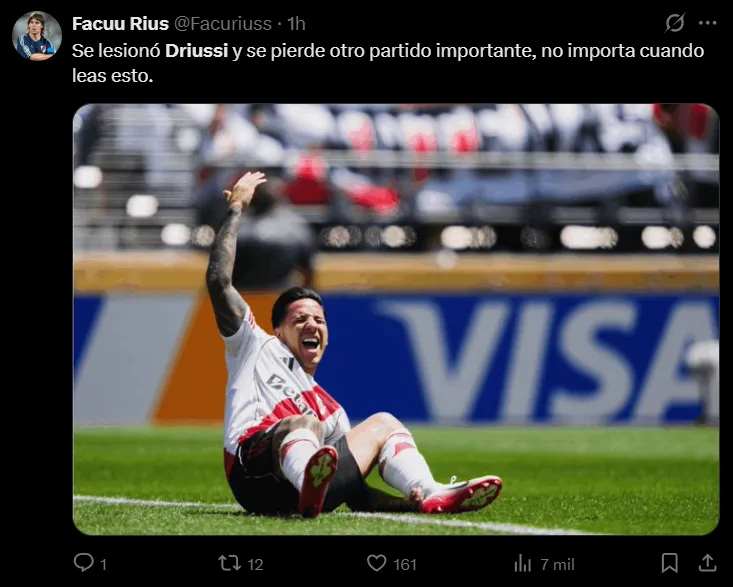733x587 pixels.
Task: Like the tweet with heart icon
Action: click(376, 563)
